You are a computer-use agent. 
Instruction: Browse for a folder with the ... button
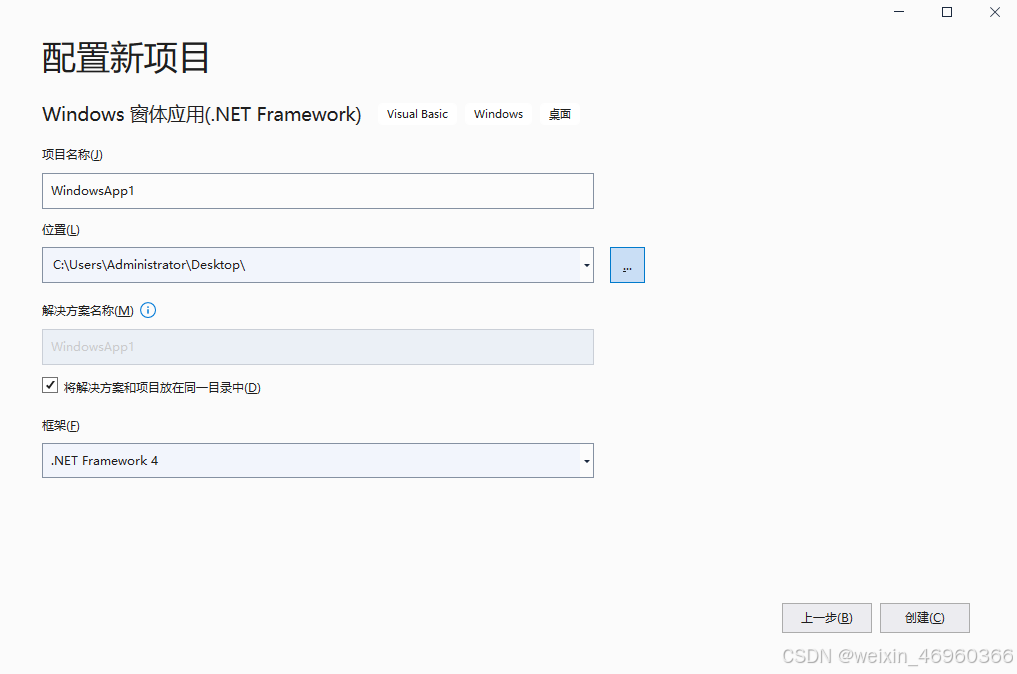point(627,265)
